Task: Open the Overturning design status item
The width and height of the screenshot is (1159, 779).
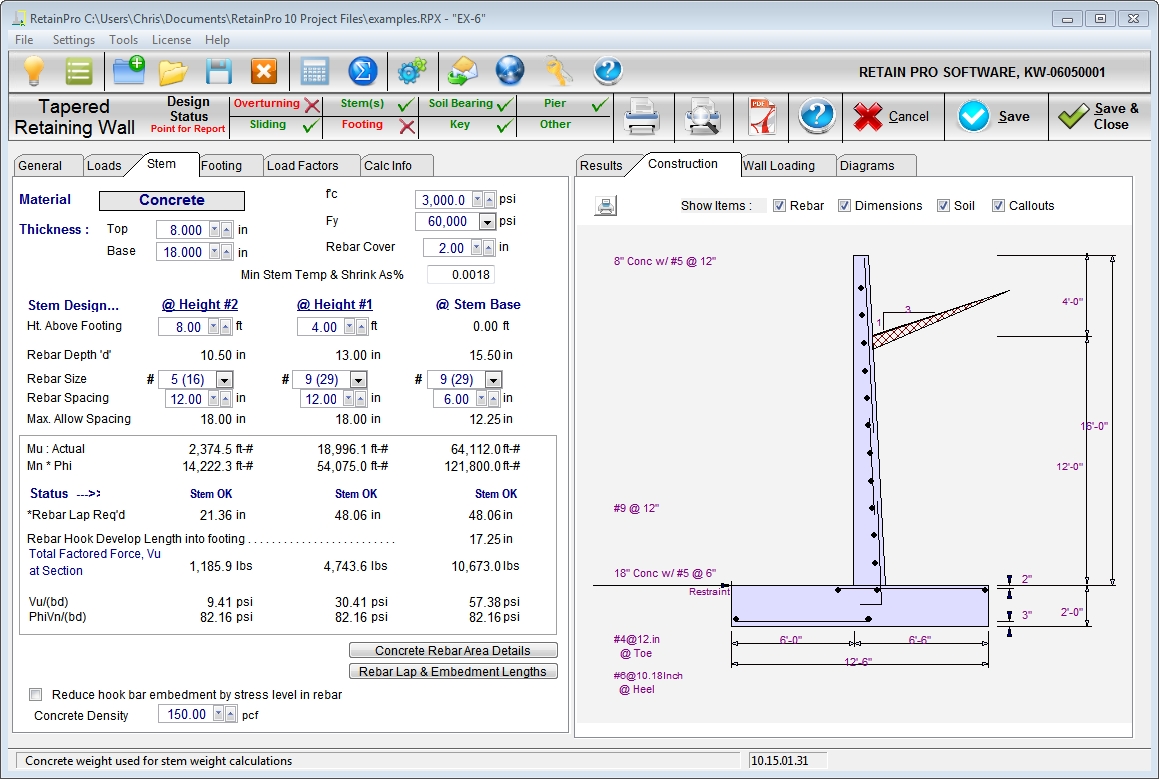Action: pos(276,105)
